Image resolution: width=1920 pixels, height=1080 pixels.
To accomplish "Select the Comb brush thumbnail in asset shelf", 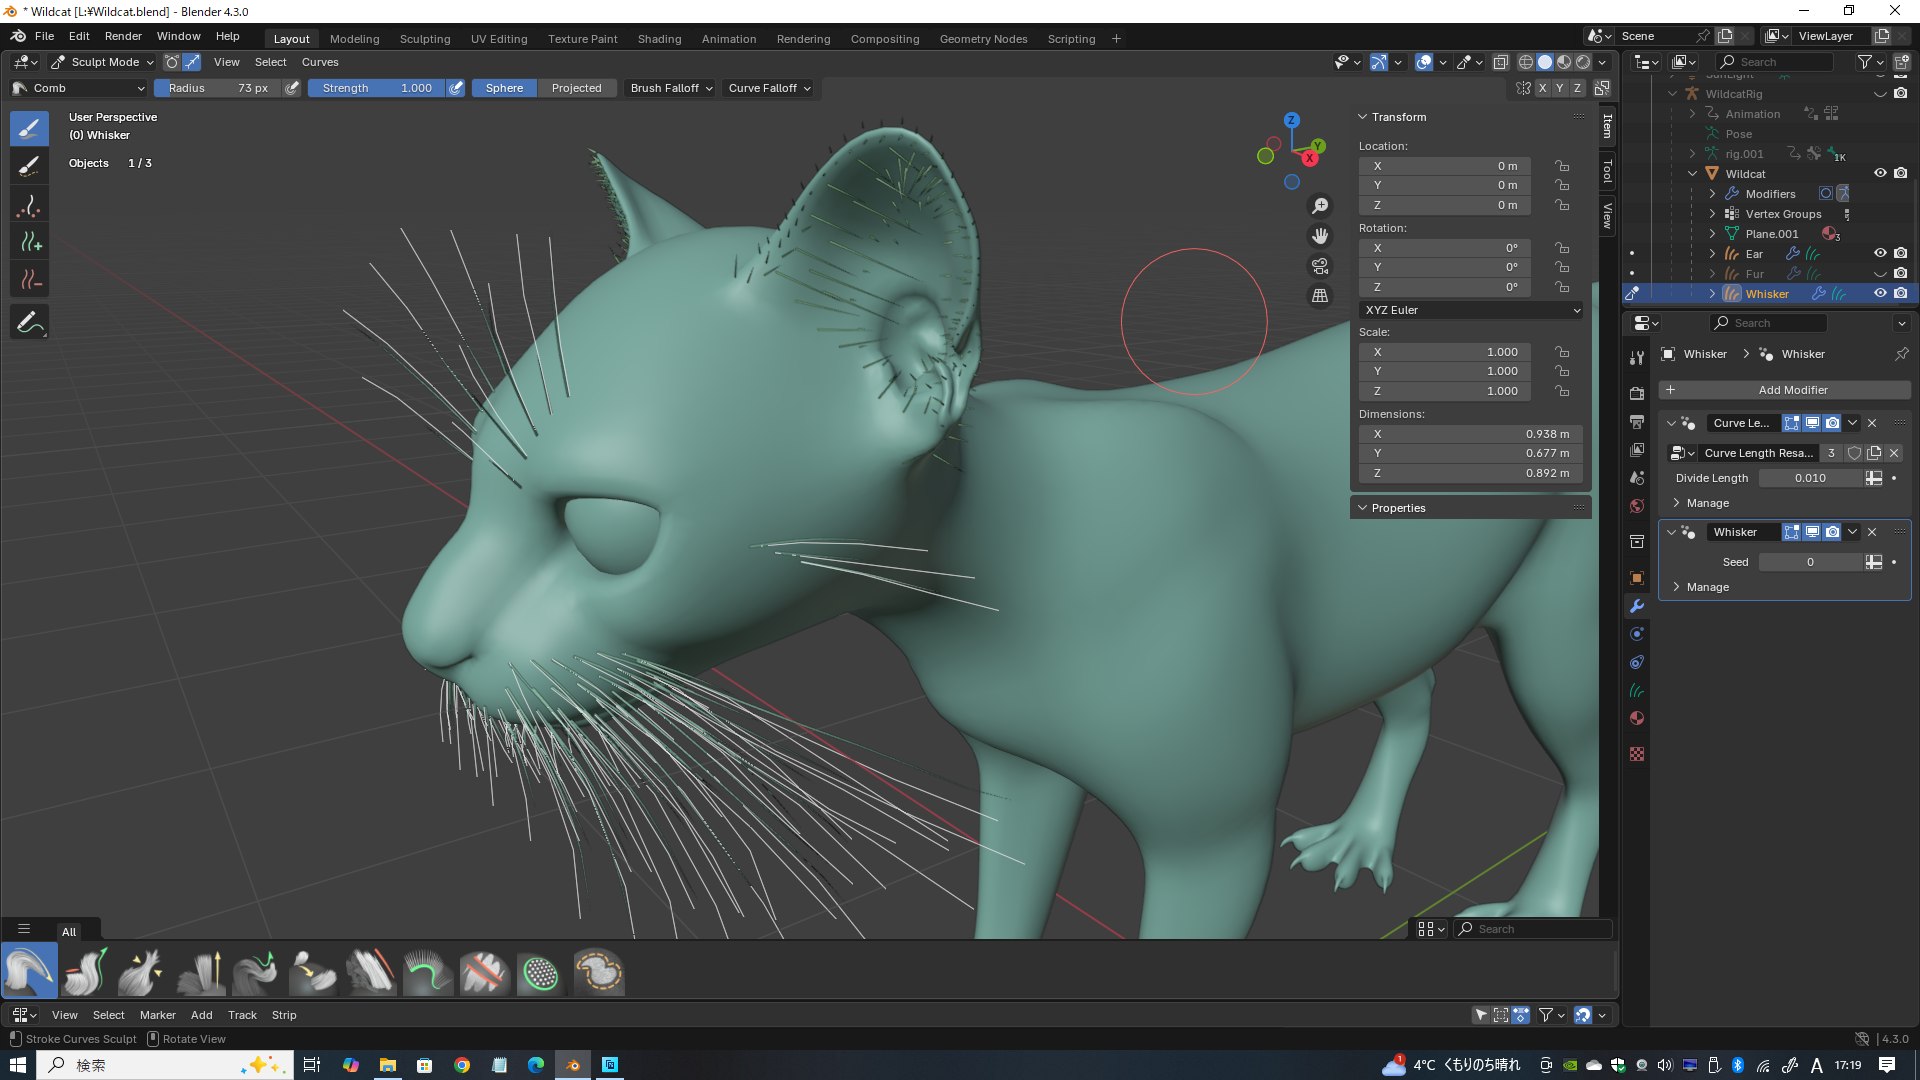I will point(29,972).
